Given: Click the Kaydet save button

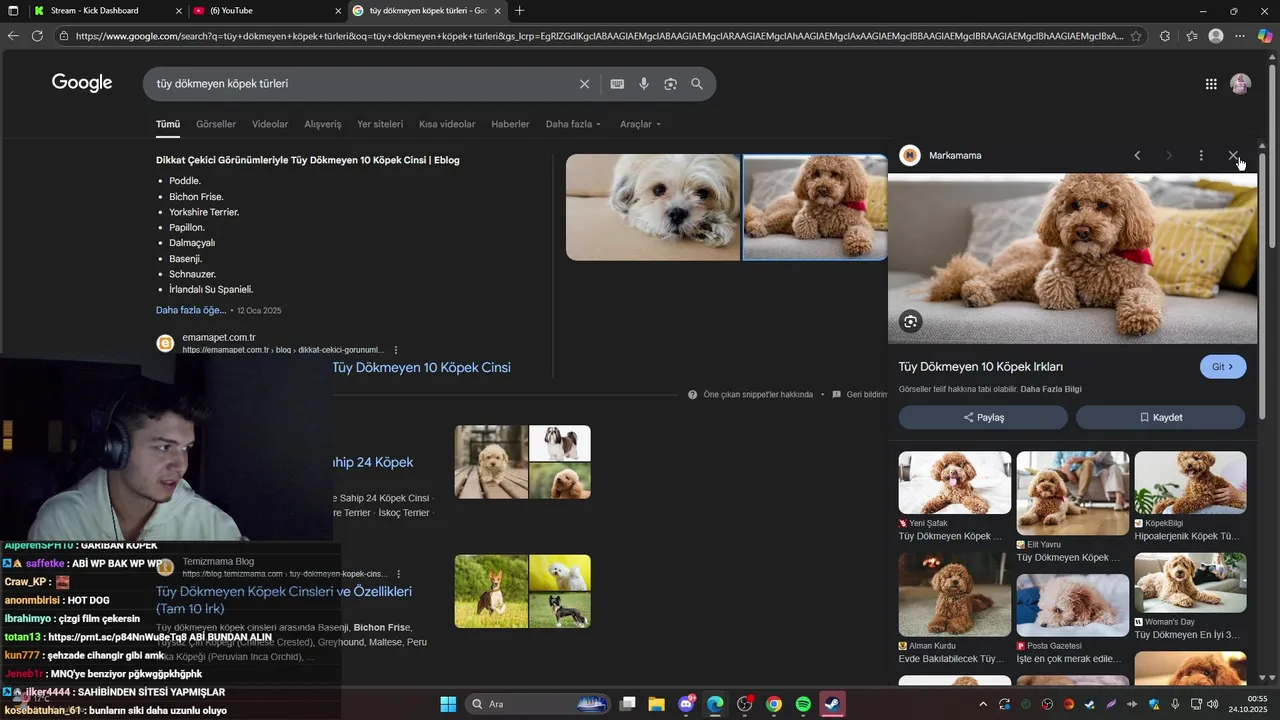Looking at the screenshot, I should click(x=1161, y=417).
